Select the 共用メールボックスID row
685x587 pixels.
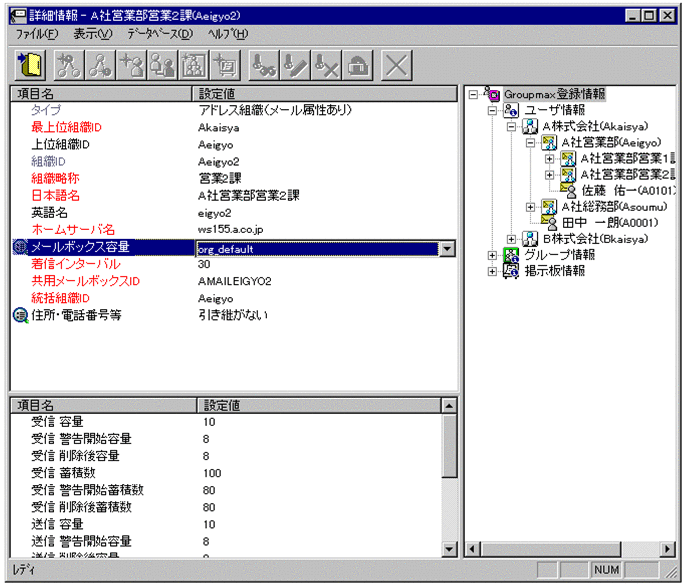tap(234, 281)
